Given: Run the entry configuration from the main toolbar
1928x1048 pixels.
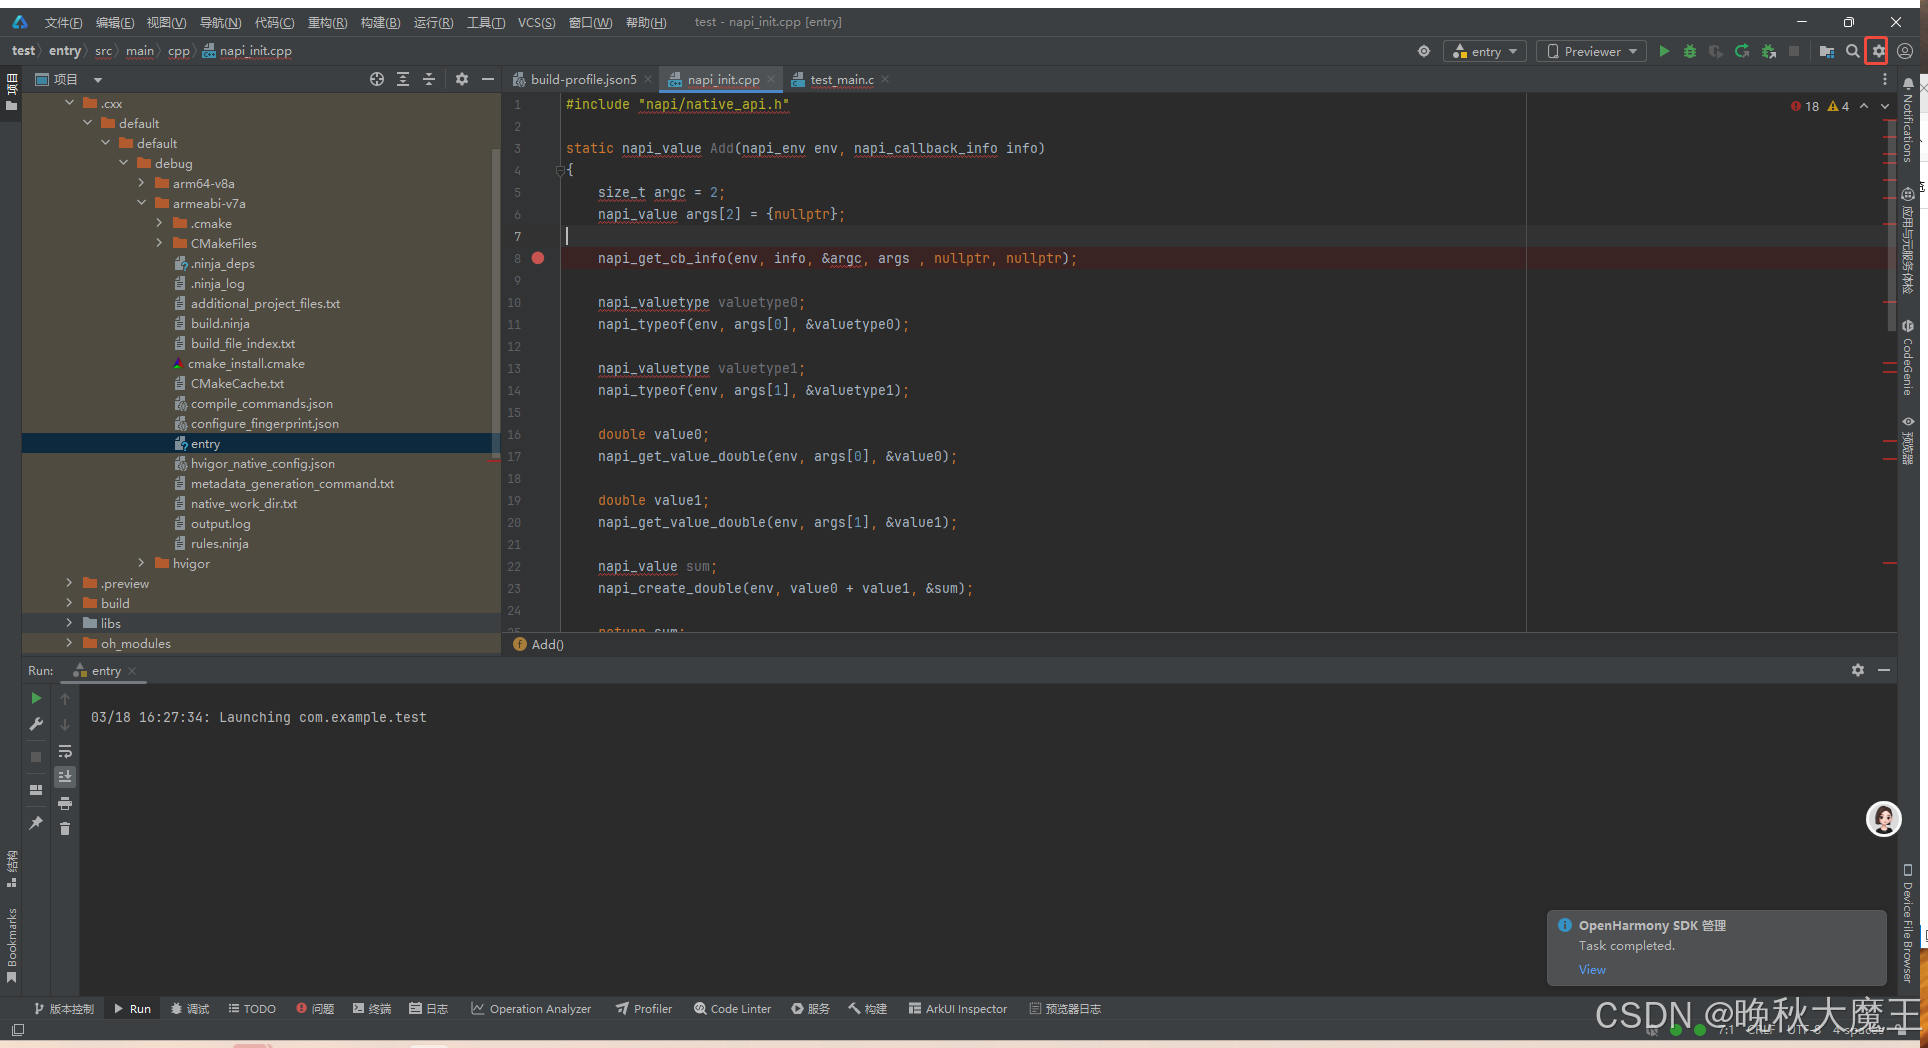Looking at the screenshot, I should pyautogui.click(x=1664, y=51).
